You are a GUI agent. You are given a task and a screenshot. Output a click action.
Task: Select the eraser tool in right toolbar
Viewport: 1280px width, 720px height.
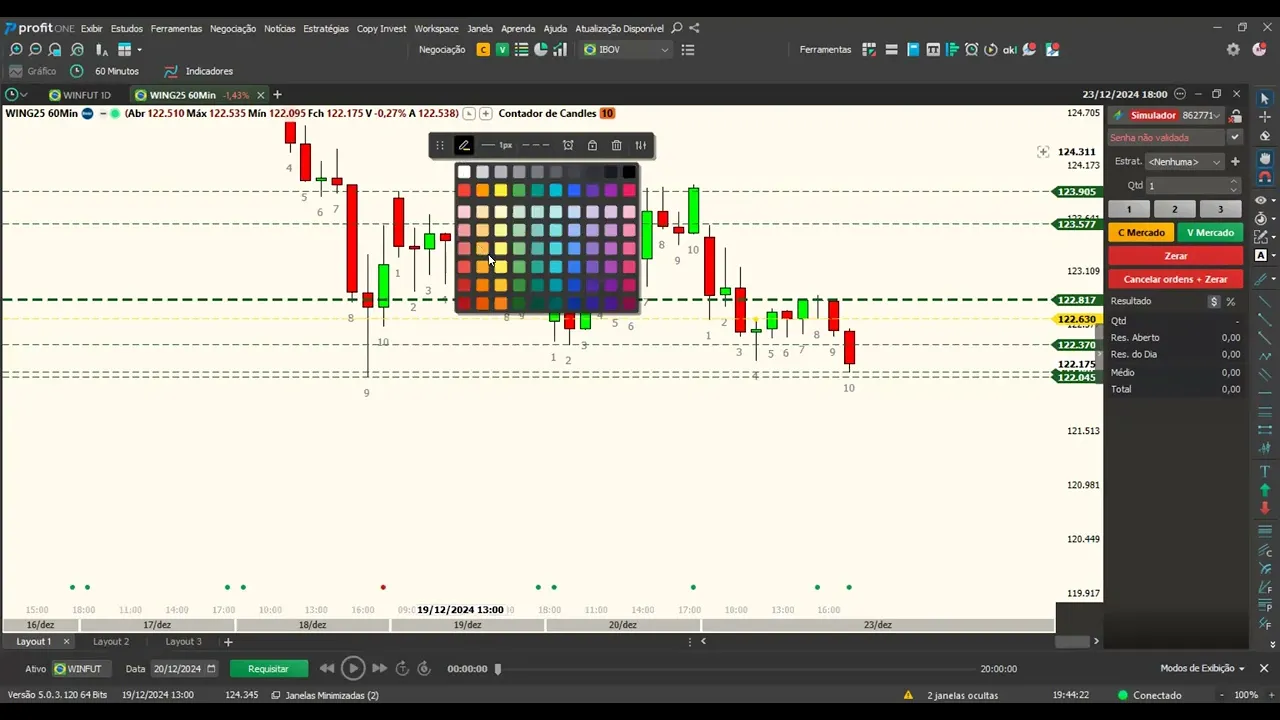coord(1264,136)
